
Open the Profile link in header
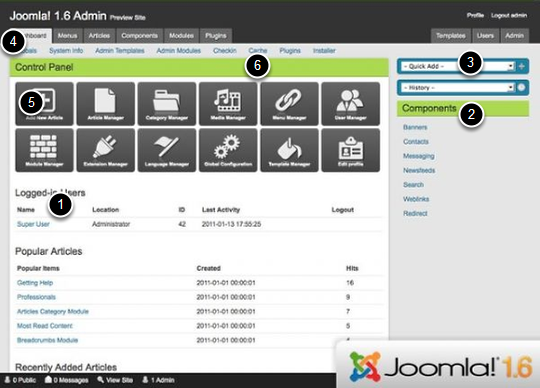pos(475,15)
